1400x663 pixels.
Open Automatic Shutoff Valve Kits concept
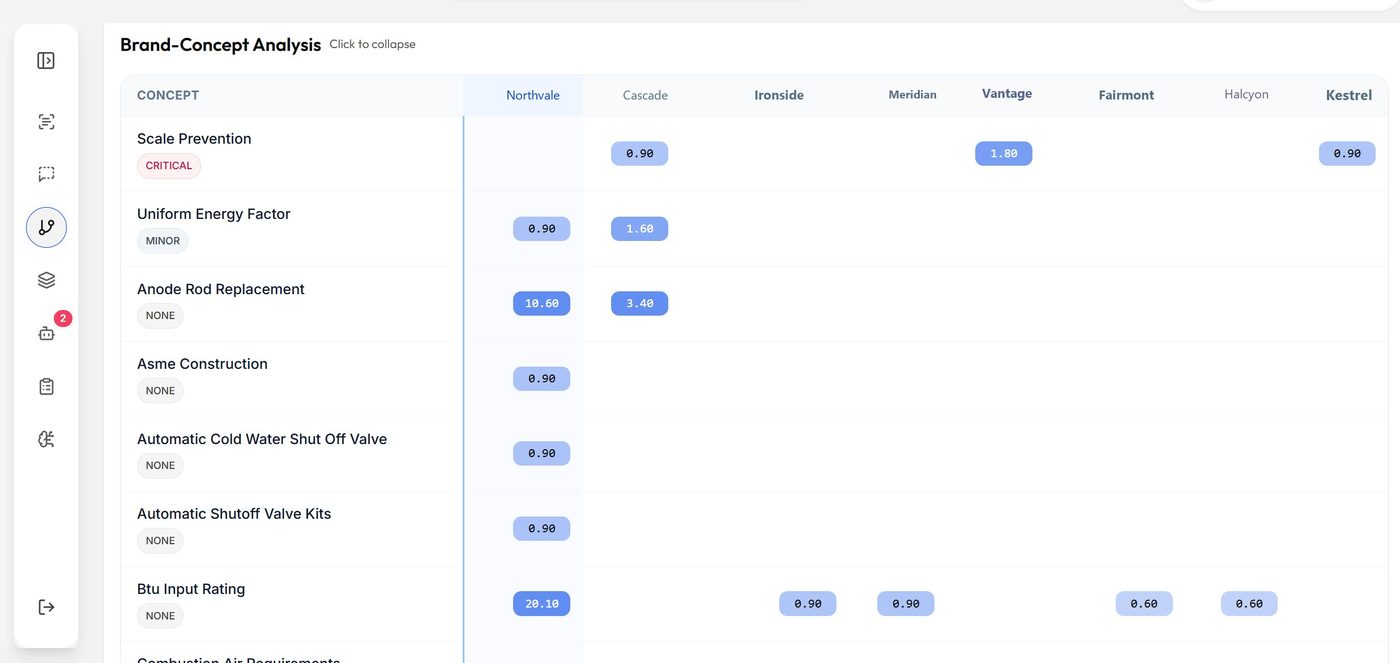click(x=234, y=514)
